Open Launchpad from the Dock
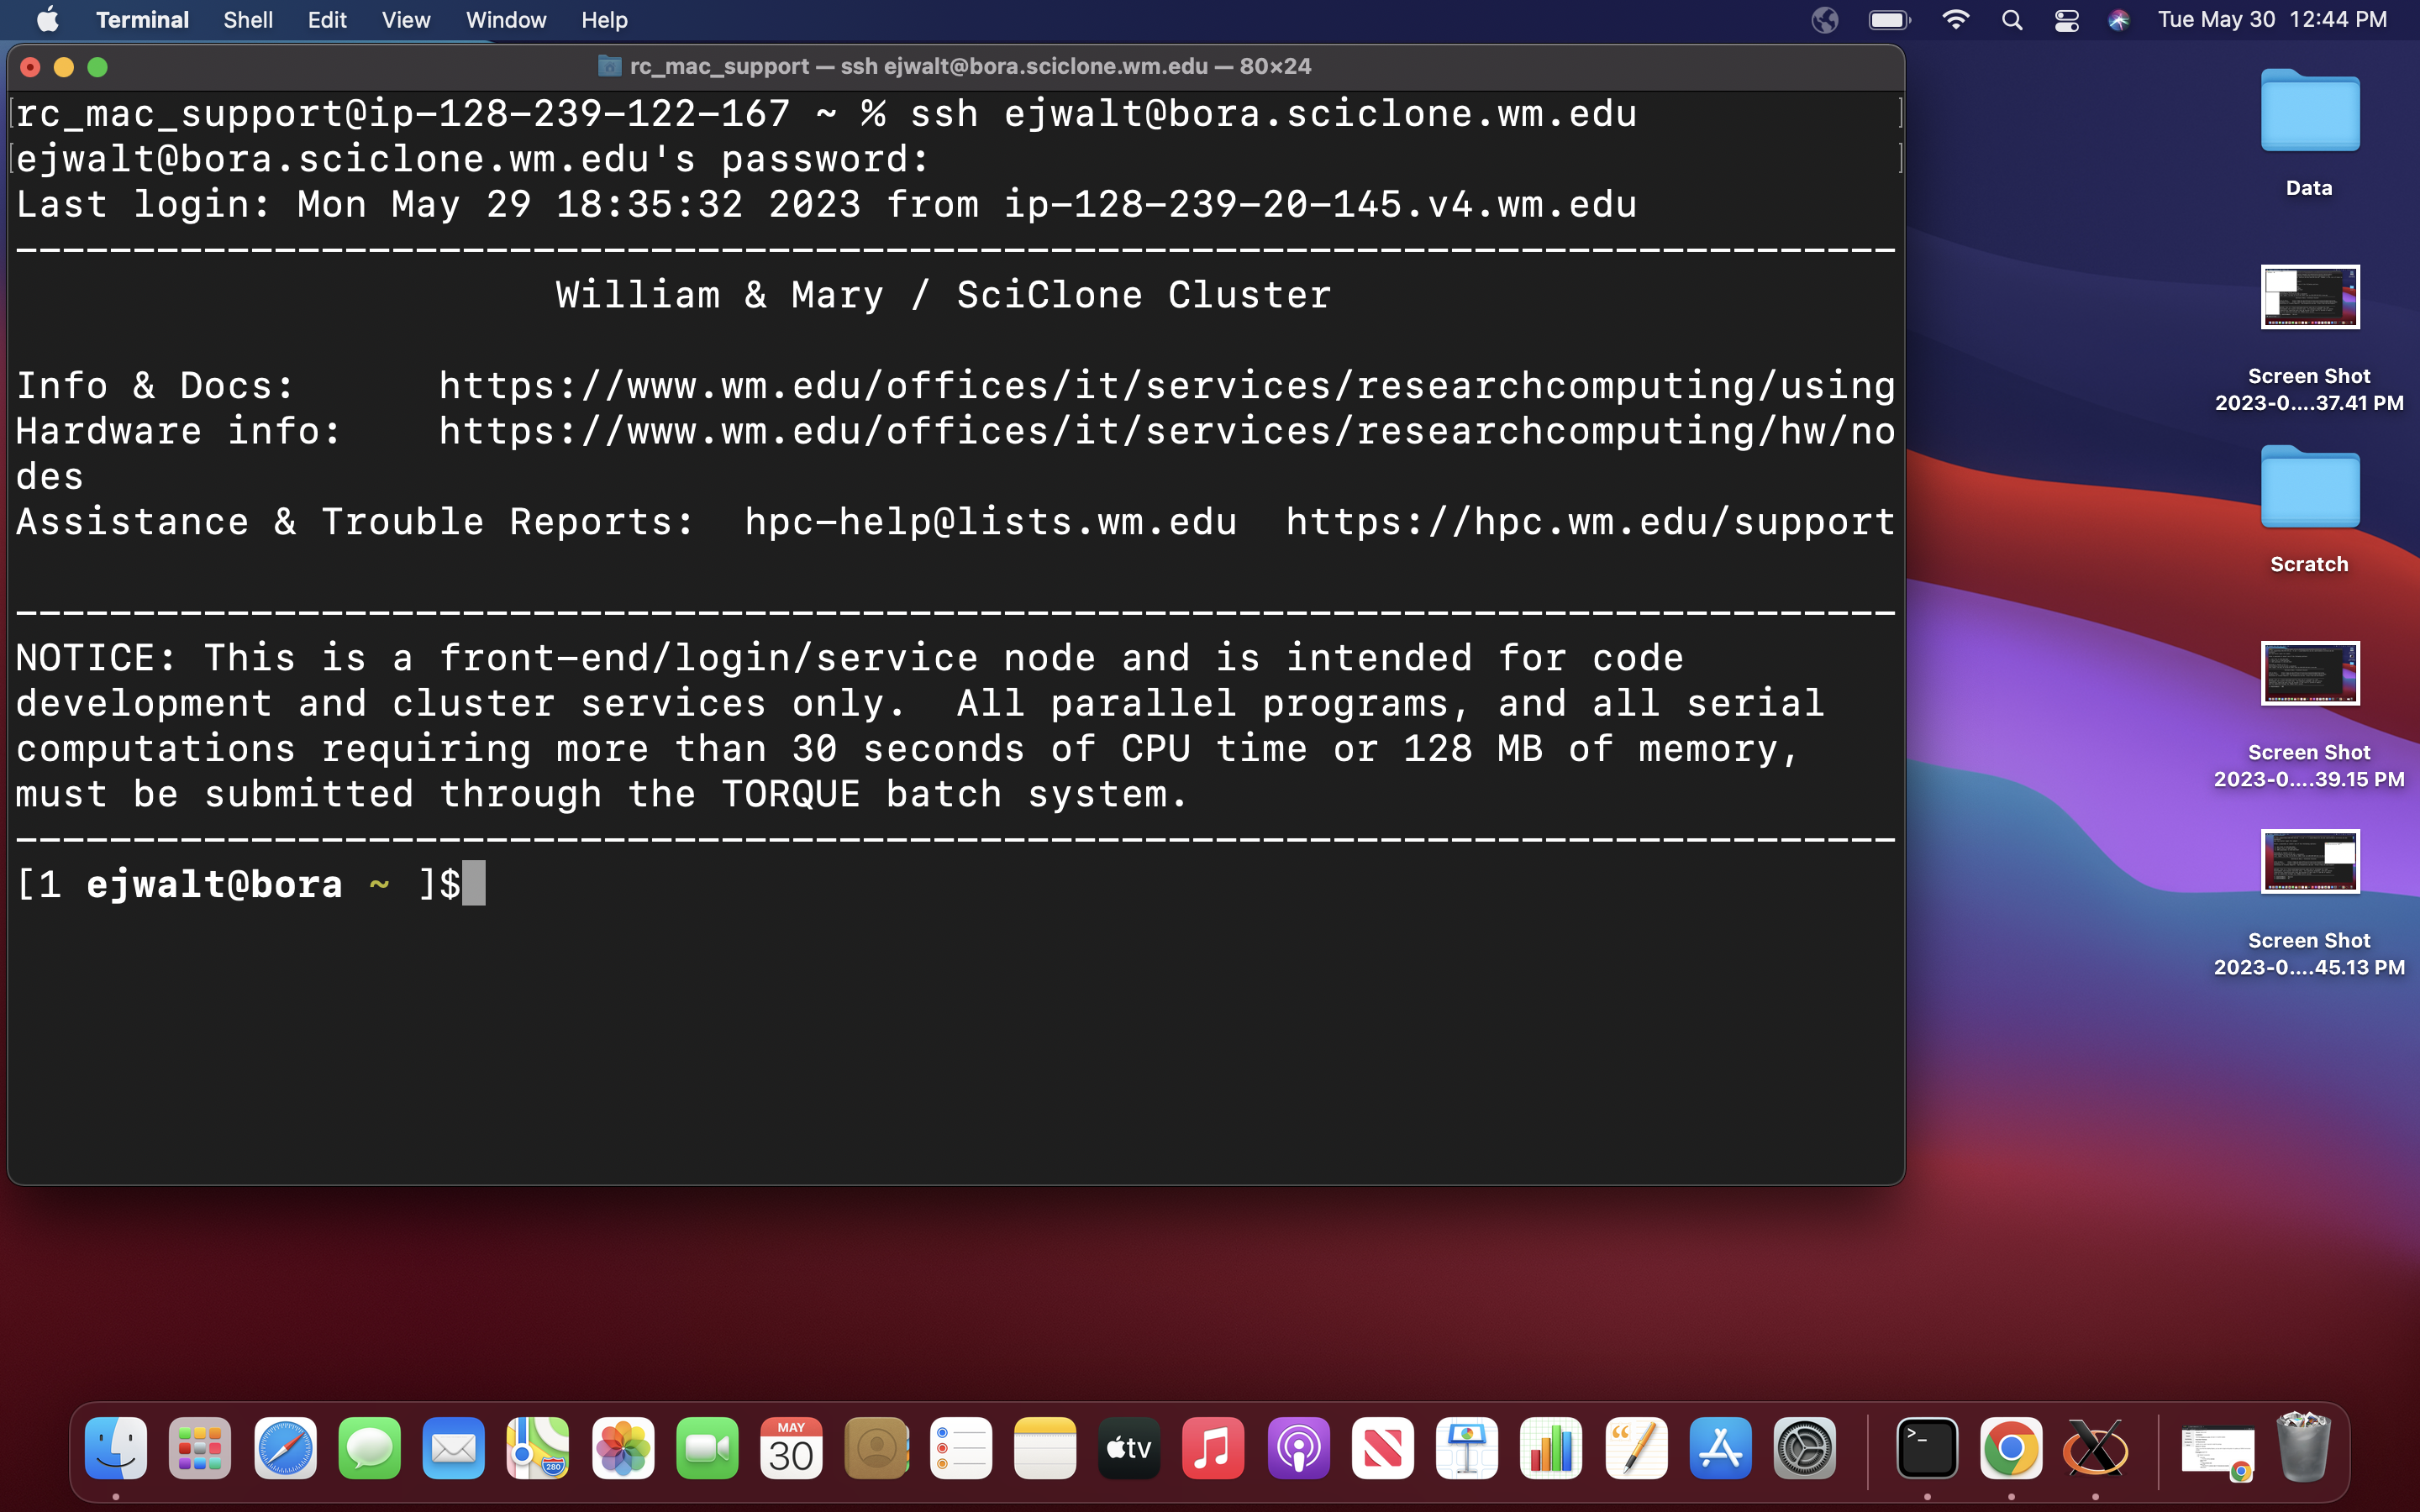 point(200,1448)
